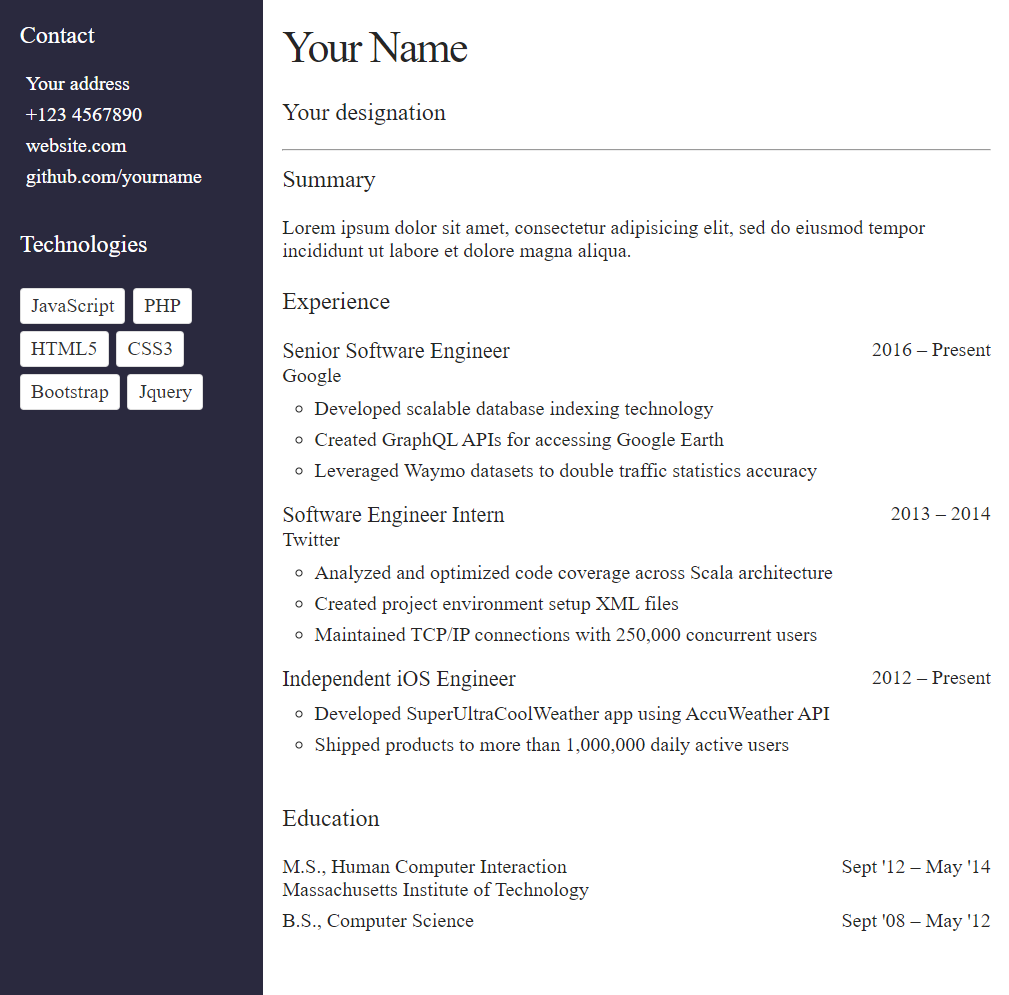Click 'Massachusetts Institute of Technology' text
The height and width of the screenshot is (995, 1009).
coord(436,890)
